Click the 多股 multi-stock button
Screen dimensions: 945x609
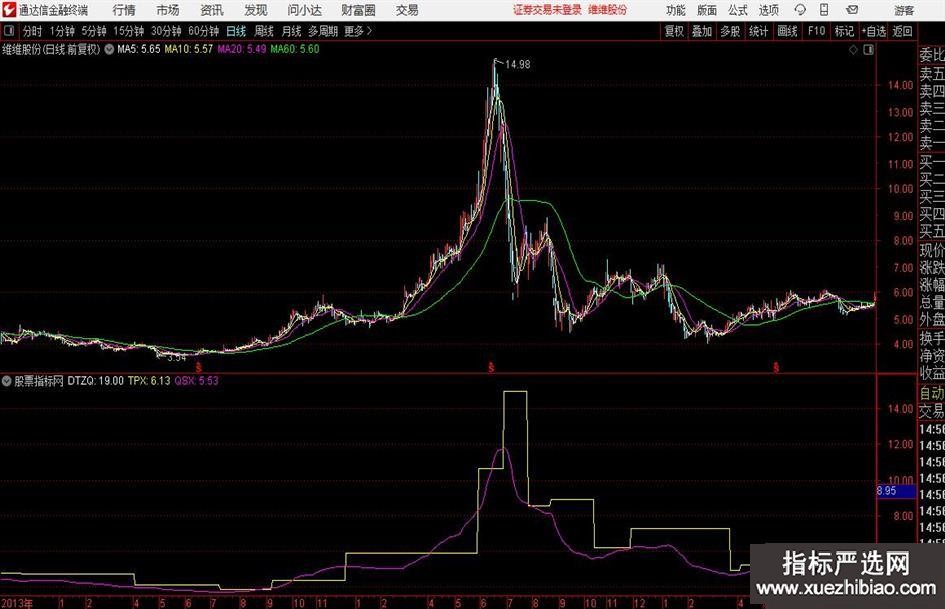pos(730,31)
